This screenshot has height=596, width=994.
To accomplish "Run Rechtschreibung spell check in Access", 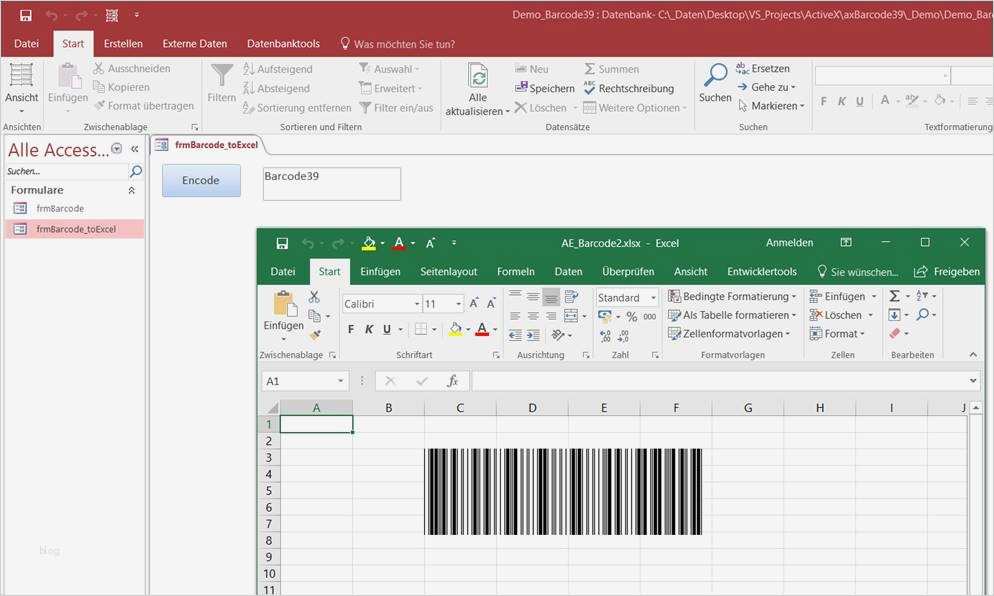I will pos(628,88).
